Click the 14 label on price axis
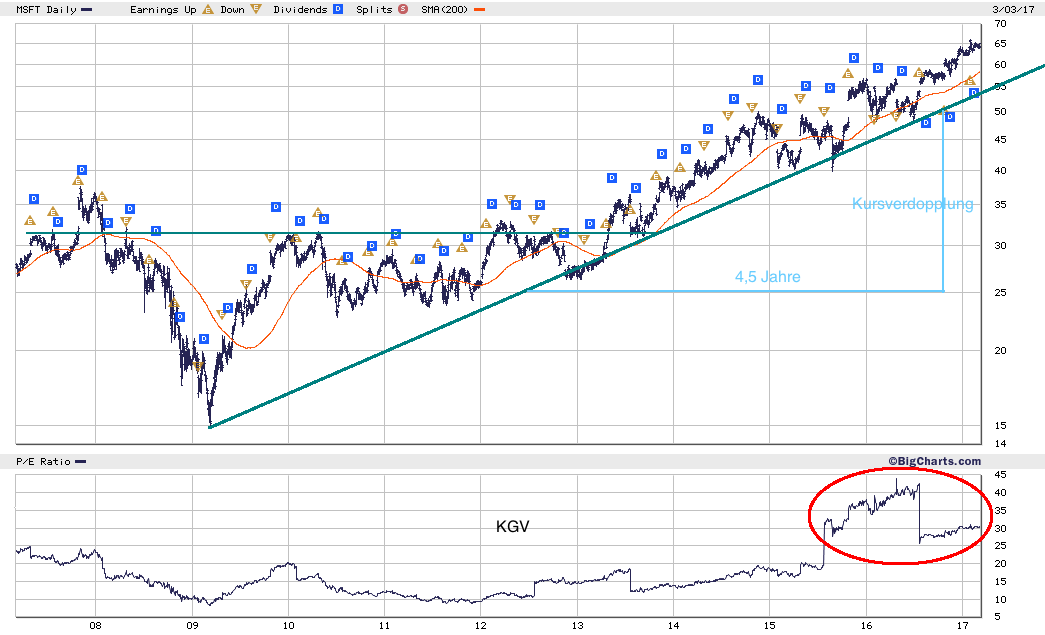 point(1000,444)
